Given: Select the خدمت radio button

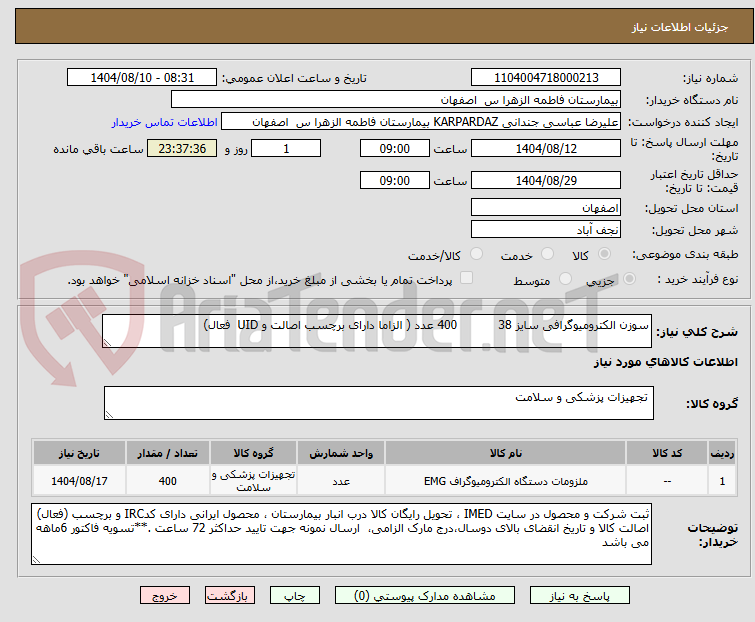Looking at the screenshot, I should coord(547,254).
